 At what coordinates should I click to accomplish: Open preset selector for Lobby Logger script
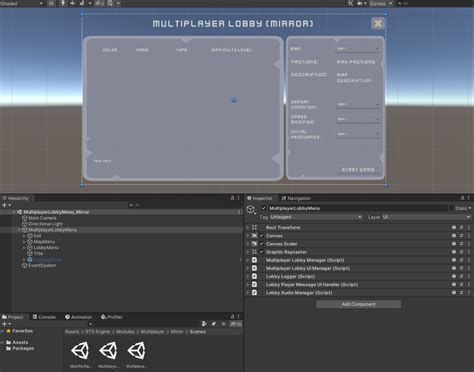coord(461,276)
